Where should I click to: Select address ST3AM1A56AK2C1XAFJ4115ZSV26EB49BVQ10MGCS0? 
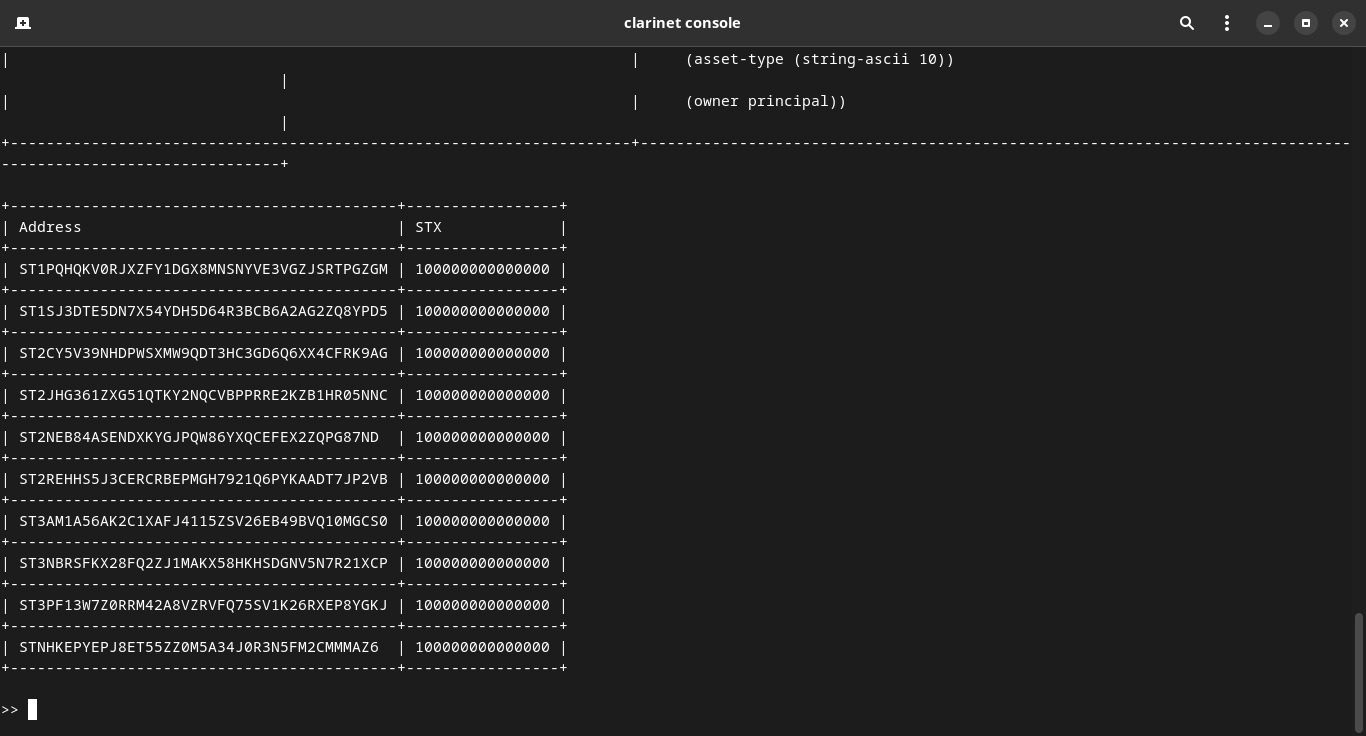203,521
